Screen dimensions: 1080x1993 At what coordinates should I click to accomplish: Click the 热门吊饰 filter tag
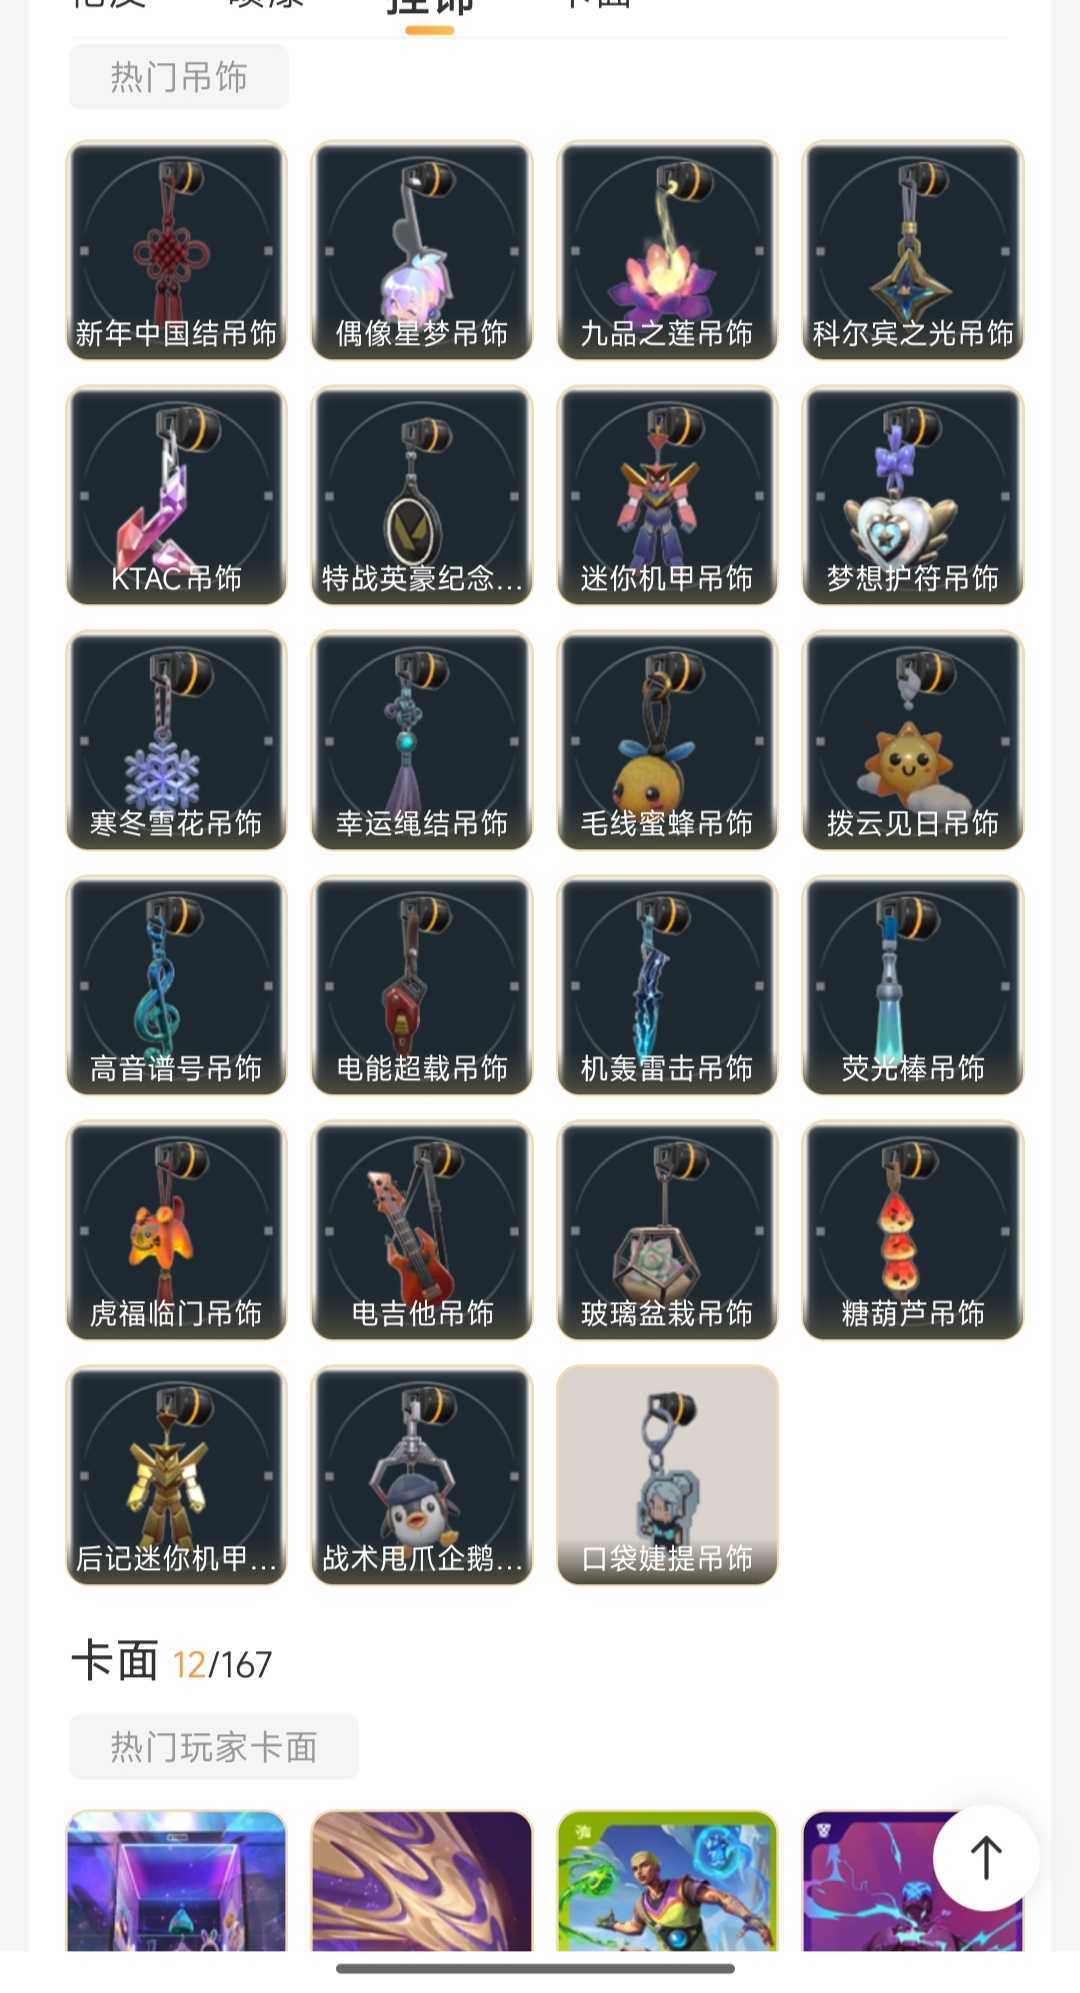(x=179, y=77)
